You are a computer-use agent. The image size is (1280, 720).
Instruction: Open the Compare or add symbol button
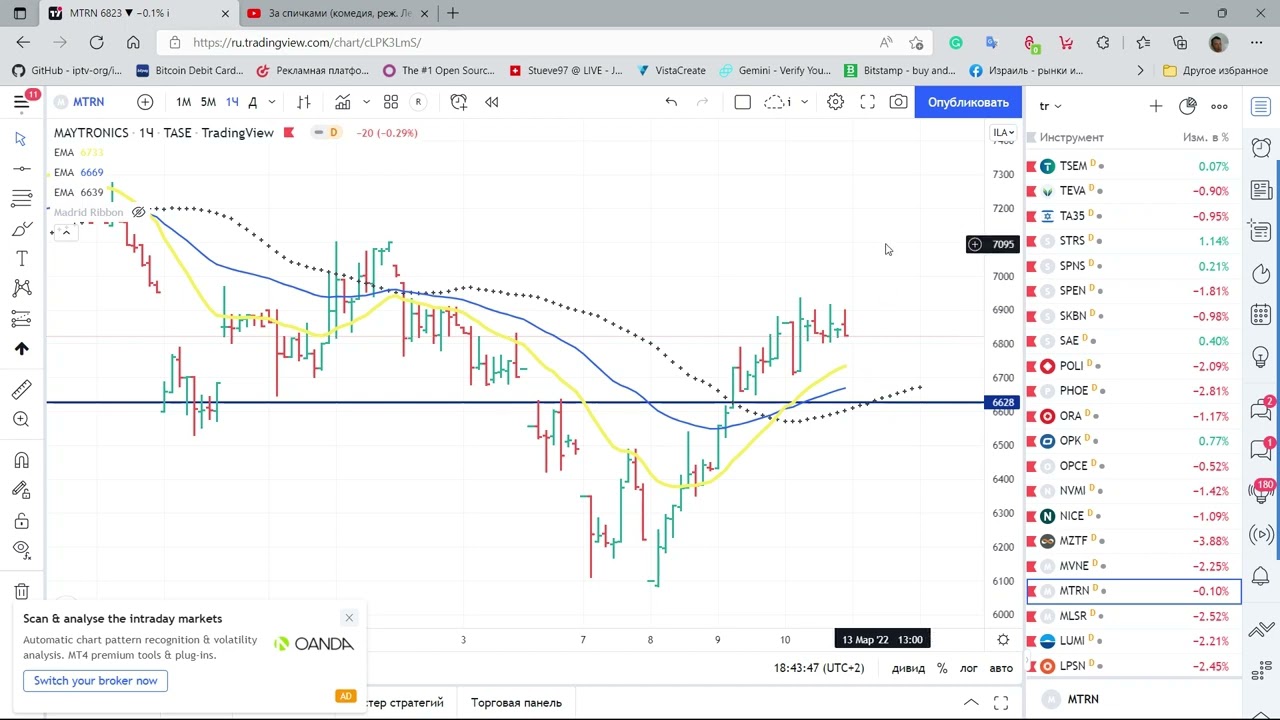click(145, 102)
